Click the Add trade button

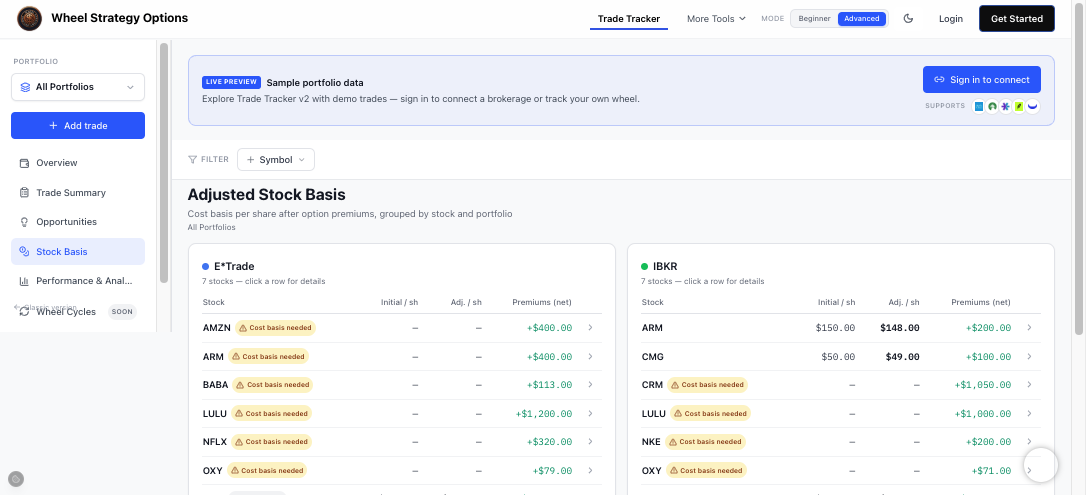[78, 125]
